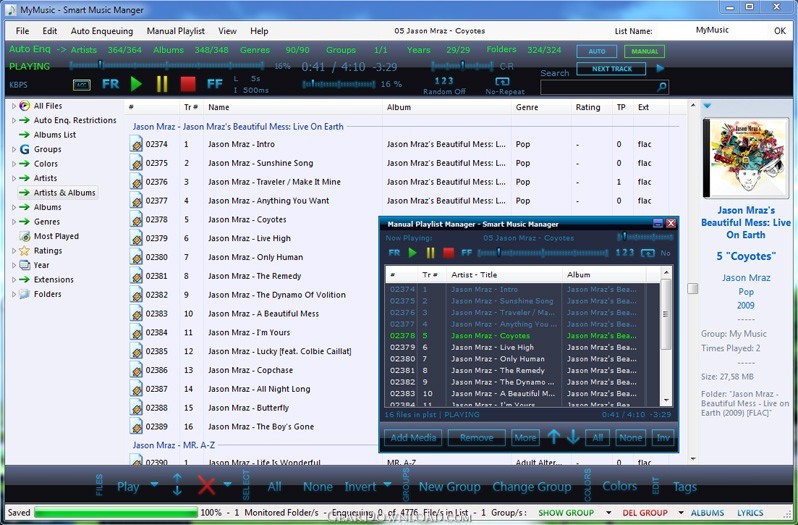Click FF in Manual Playlist Manager
The height and width of the screenshot is (525, 798).
click(x=466, y=253)
